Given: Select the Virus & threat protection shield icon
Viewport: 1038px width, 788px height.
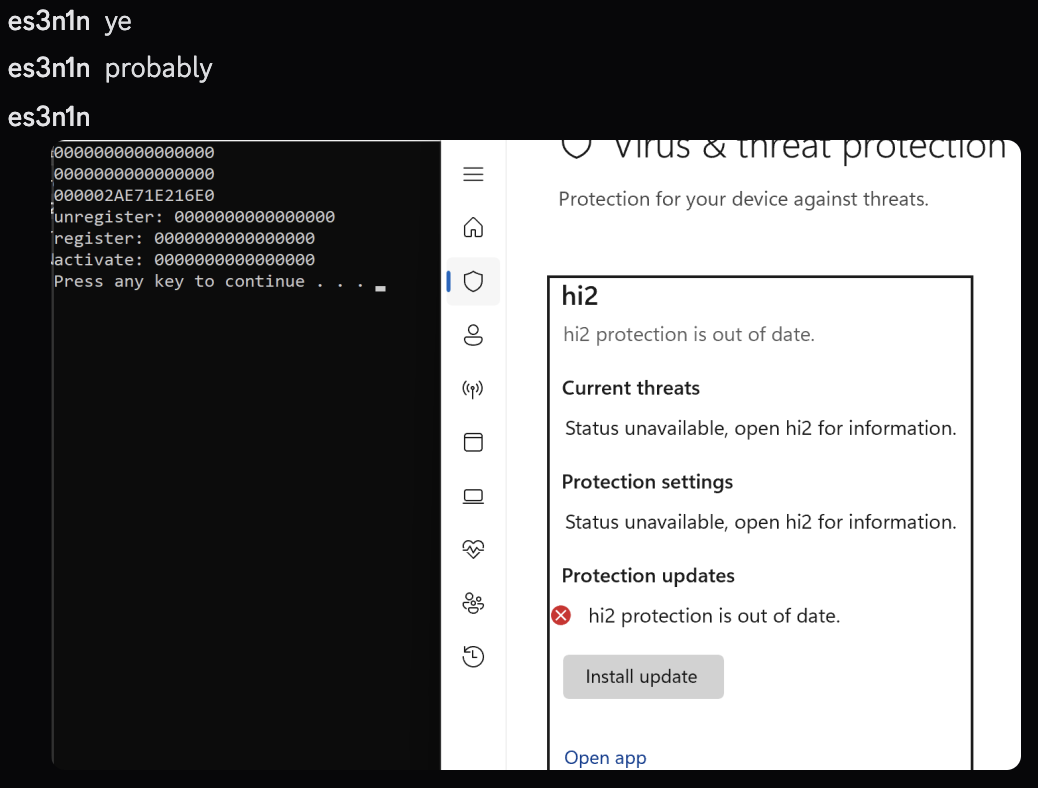Looking at the screenshot, I should coord(473,281).
